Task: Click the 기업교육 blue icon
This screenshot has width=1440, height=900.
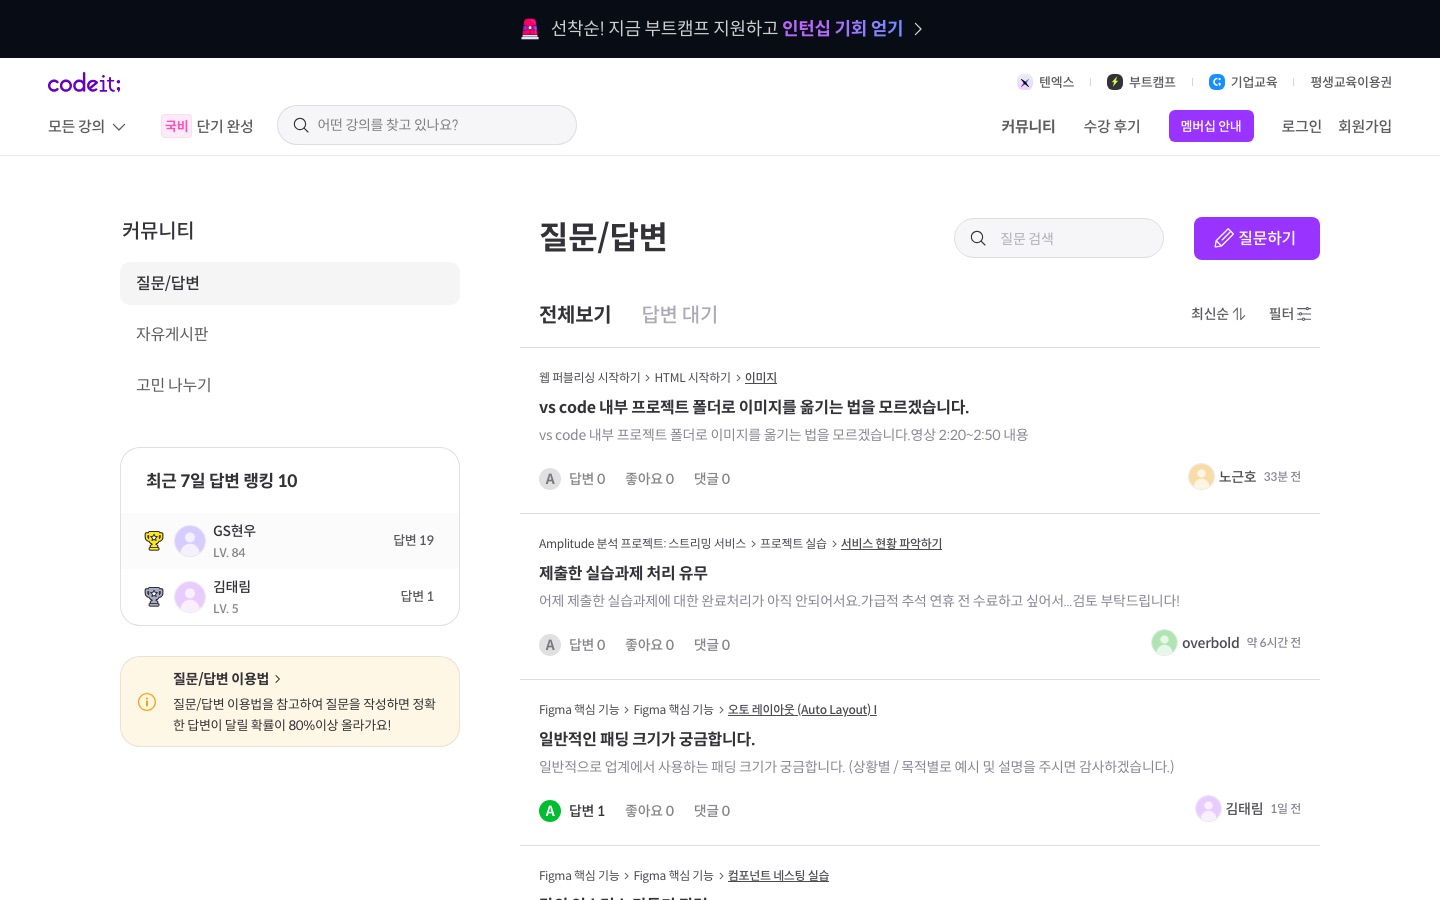Action: [x=1217, y=82]
